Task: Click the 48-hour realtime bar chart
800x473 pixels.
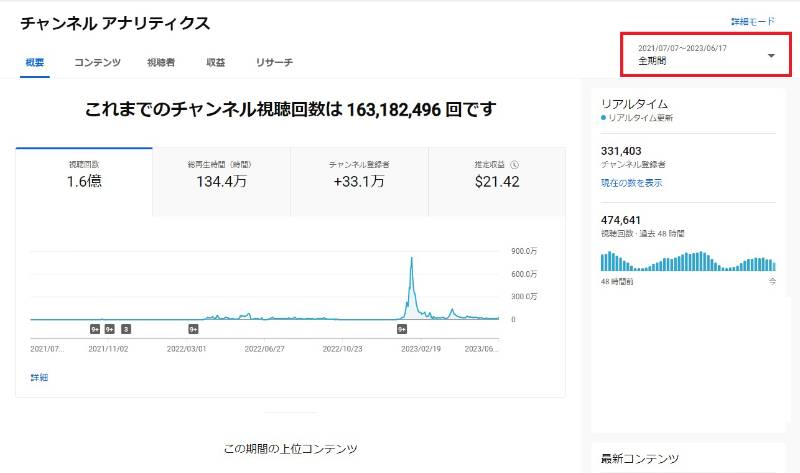Action: coord(688,261)
